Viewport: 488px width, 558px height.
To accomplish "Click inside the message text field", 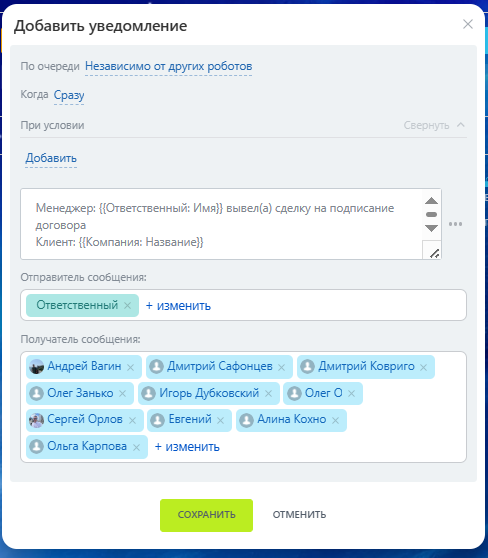I will coord(221,224).
